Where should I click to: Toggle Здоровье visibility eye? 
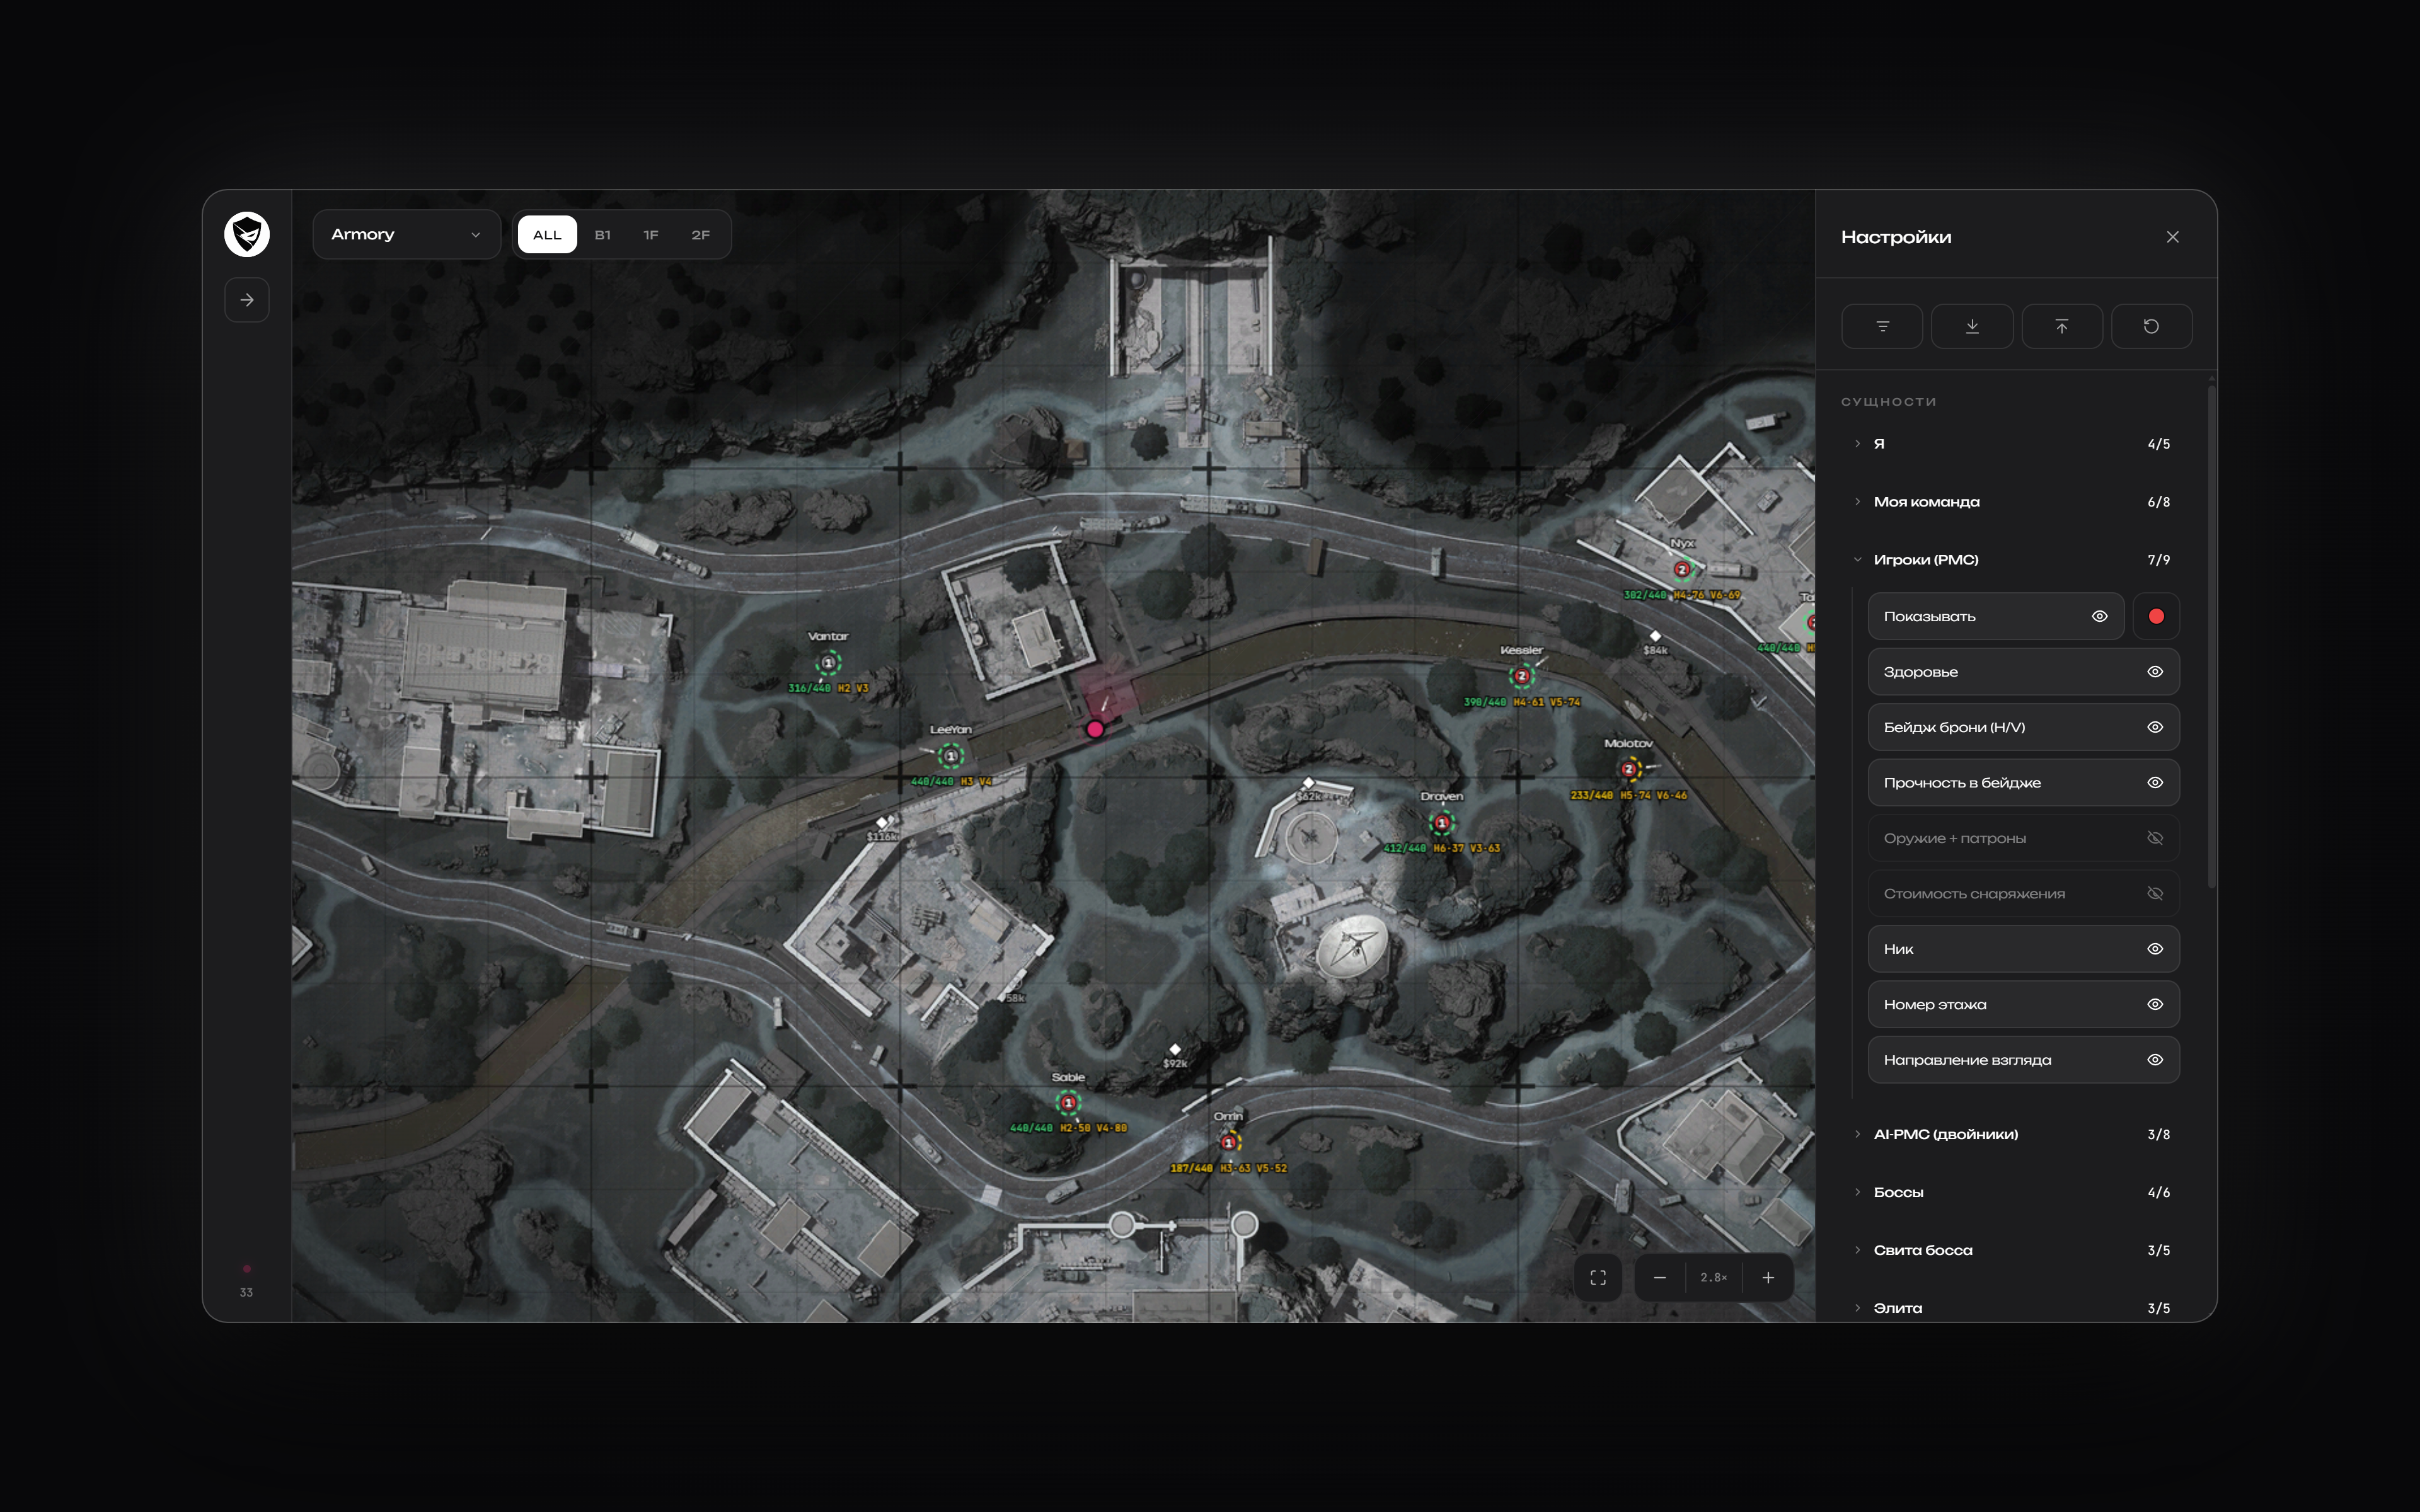[x=2155, y=672]
